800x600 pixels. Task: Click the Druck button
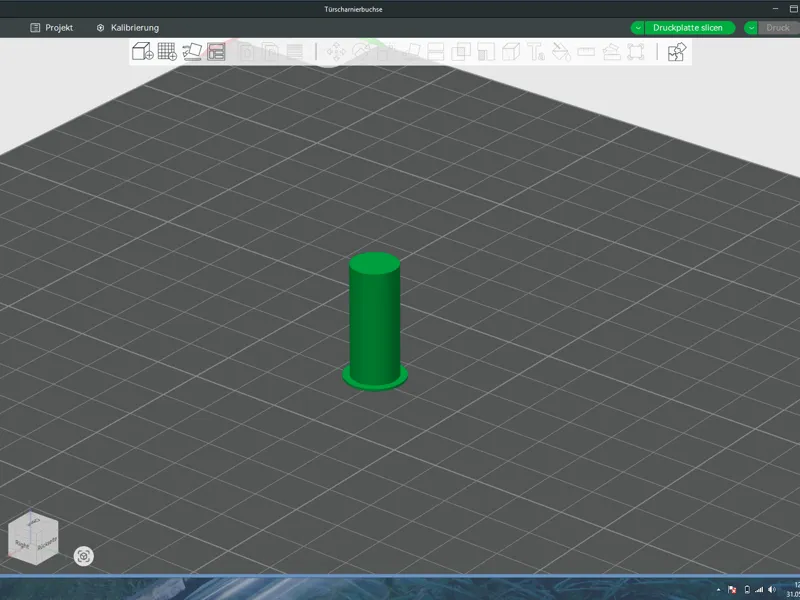pos(778,28)
